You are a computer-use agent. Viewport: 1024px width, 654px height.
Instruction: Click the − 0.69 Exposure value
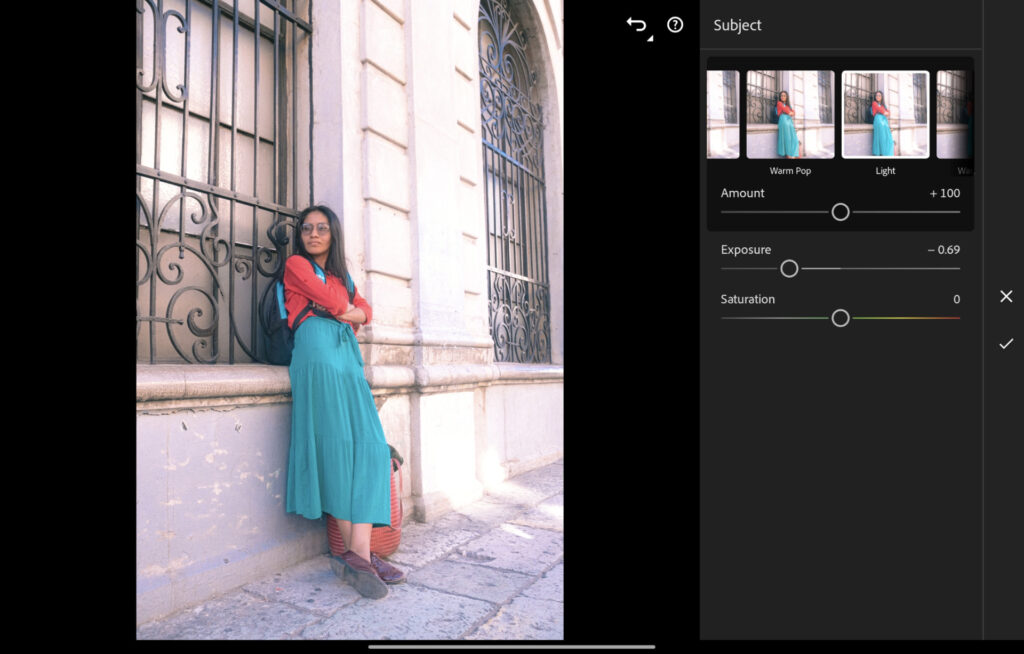click(941, 249)
